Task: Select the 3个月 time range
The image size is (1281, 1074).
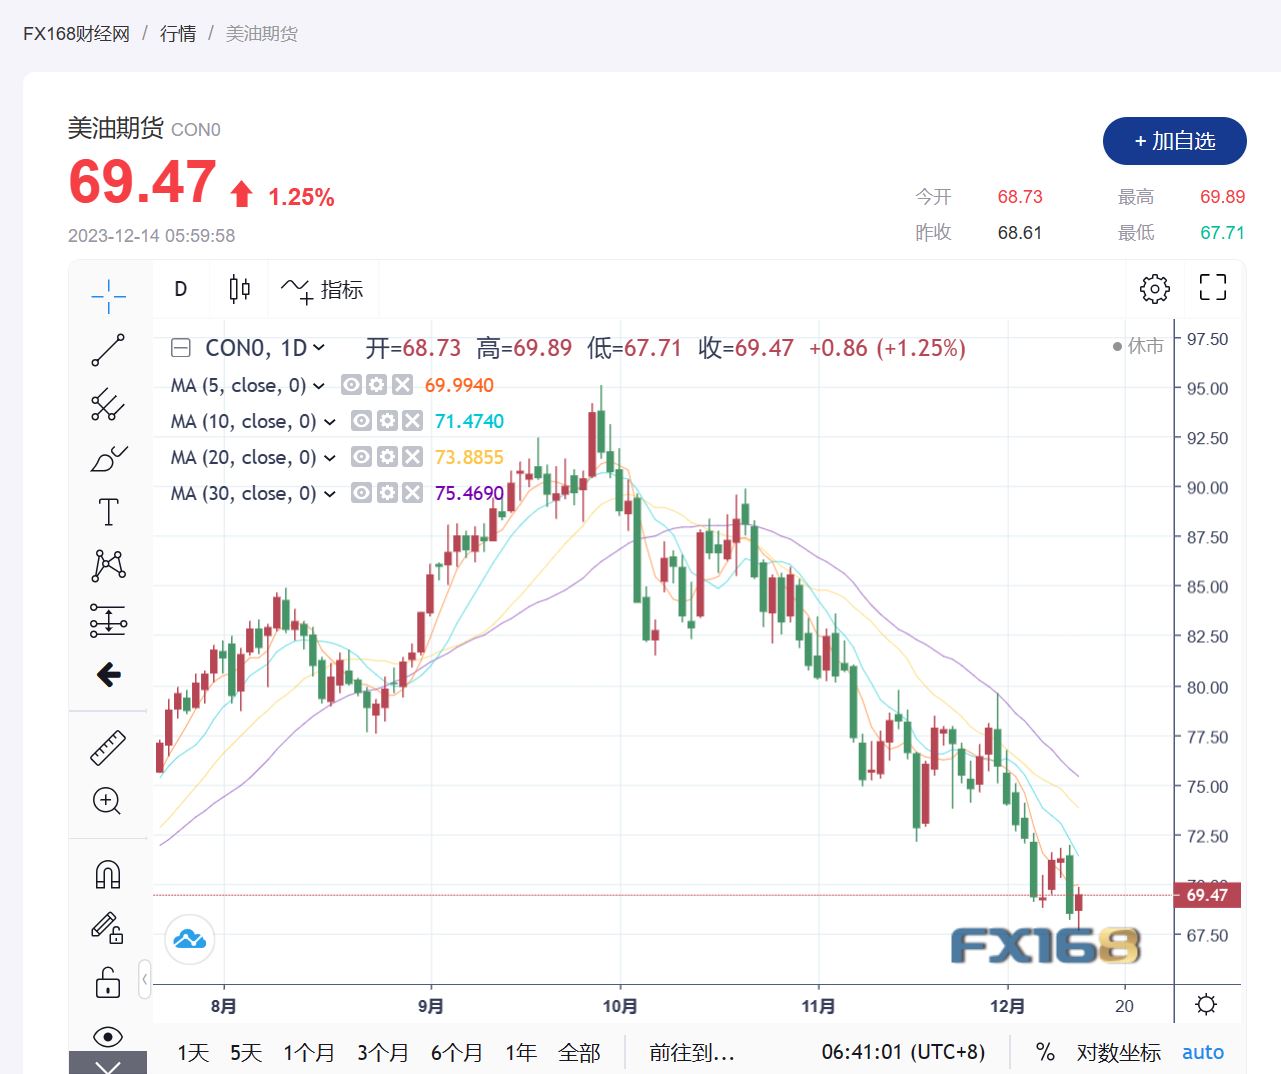Action: click(x=383, y=1052)
